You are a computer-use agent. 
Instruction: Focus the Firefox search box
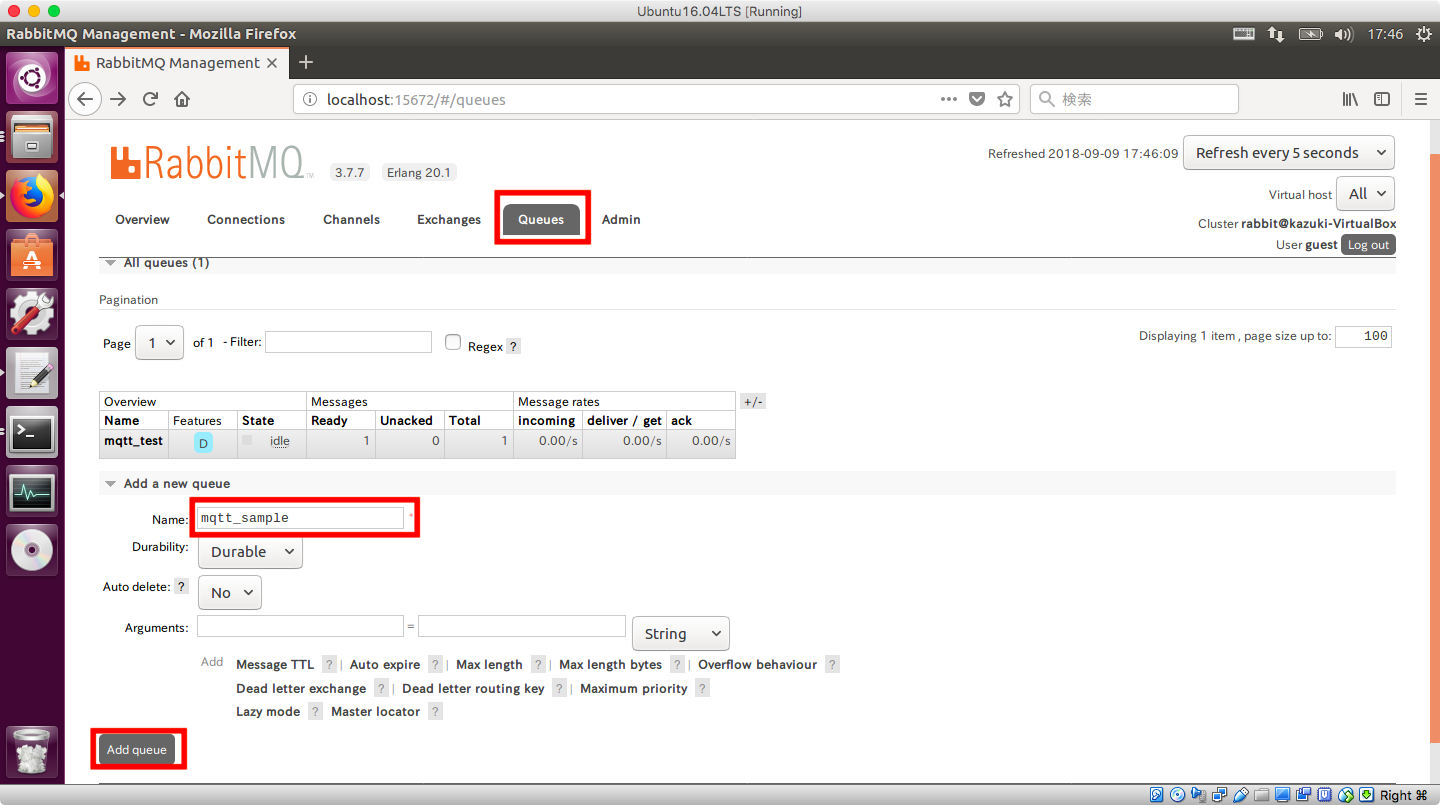click(1134, 99)
